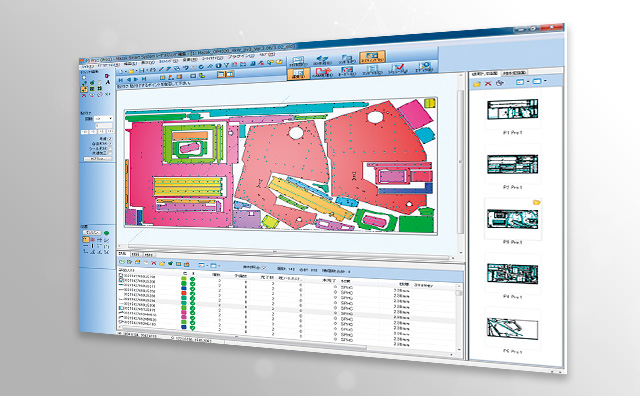Select highlighted orange placement tool in left panel
Viewport: 640px width, 396px height.
tap(84, 89)
